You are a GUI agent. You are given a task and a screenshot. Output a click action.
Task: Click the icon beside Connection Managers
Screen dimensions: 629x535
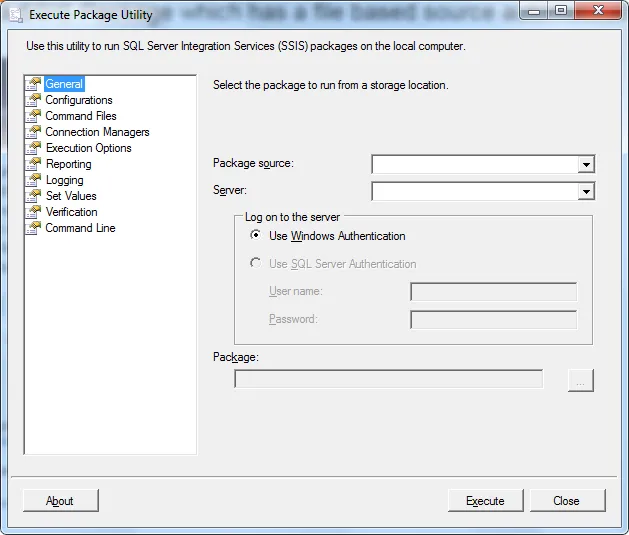coord(34,132)
